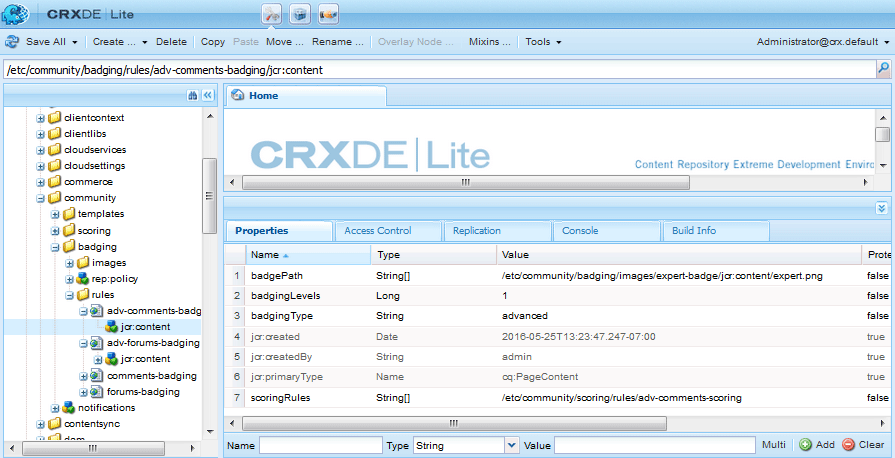This screenshot has height=458, width=895.
Task: Select the contentsync folder in tree
Action: click(92, 424)
